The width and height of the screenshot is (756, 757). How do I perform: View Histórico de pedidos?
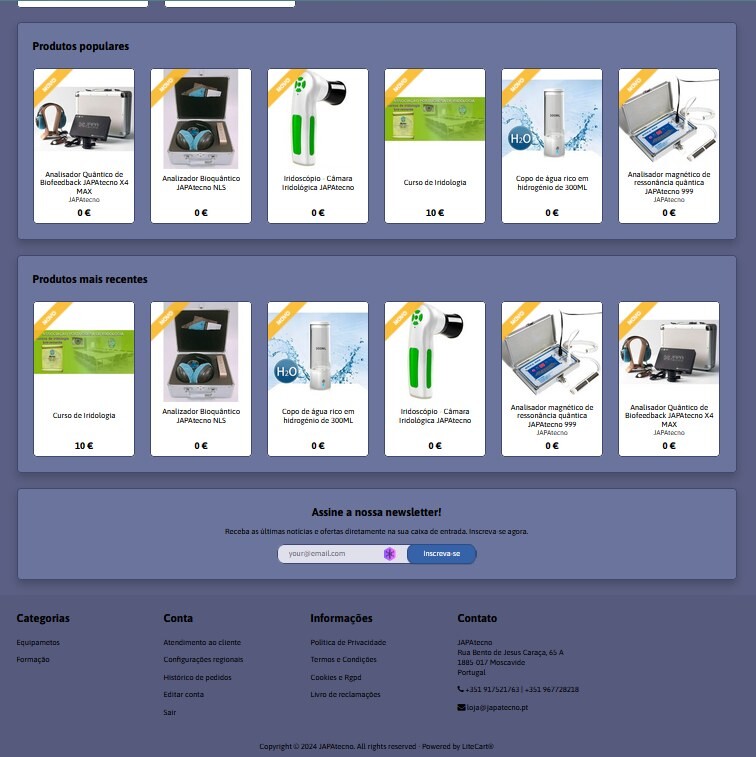click(197, 677)
